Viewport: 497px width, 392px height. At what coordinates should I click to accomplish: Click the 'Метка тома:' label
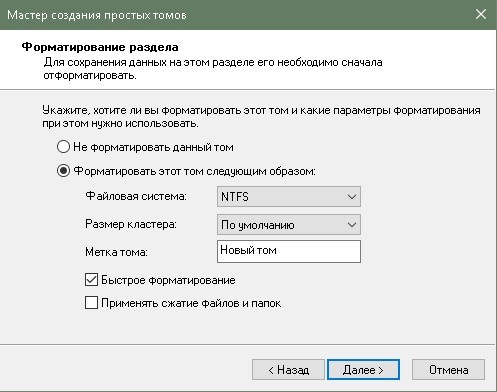tap(116, 252)
